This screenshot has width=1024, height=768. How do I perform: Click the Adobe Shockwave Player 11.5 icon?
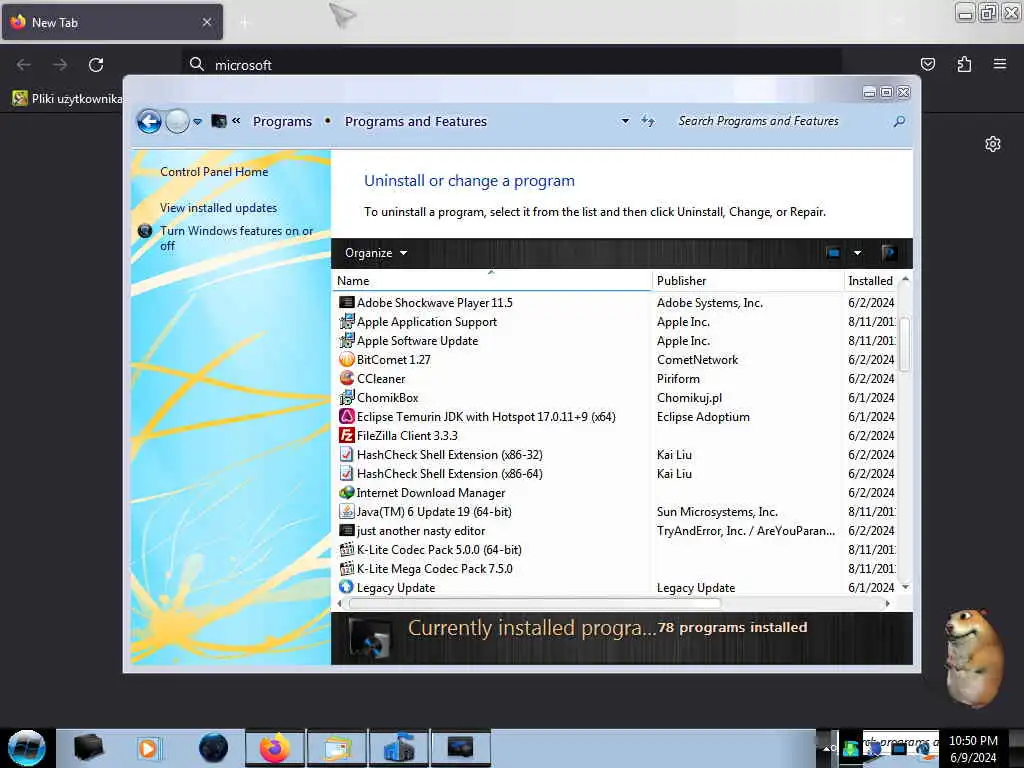[x=346, y=302]
